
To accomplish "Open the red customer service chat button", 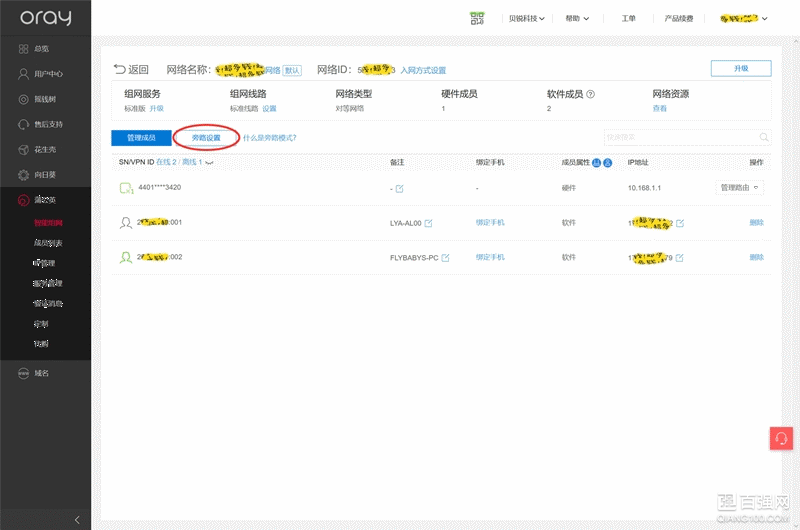I will [x=781, y=439].
